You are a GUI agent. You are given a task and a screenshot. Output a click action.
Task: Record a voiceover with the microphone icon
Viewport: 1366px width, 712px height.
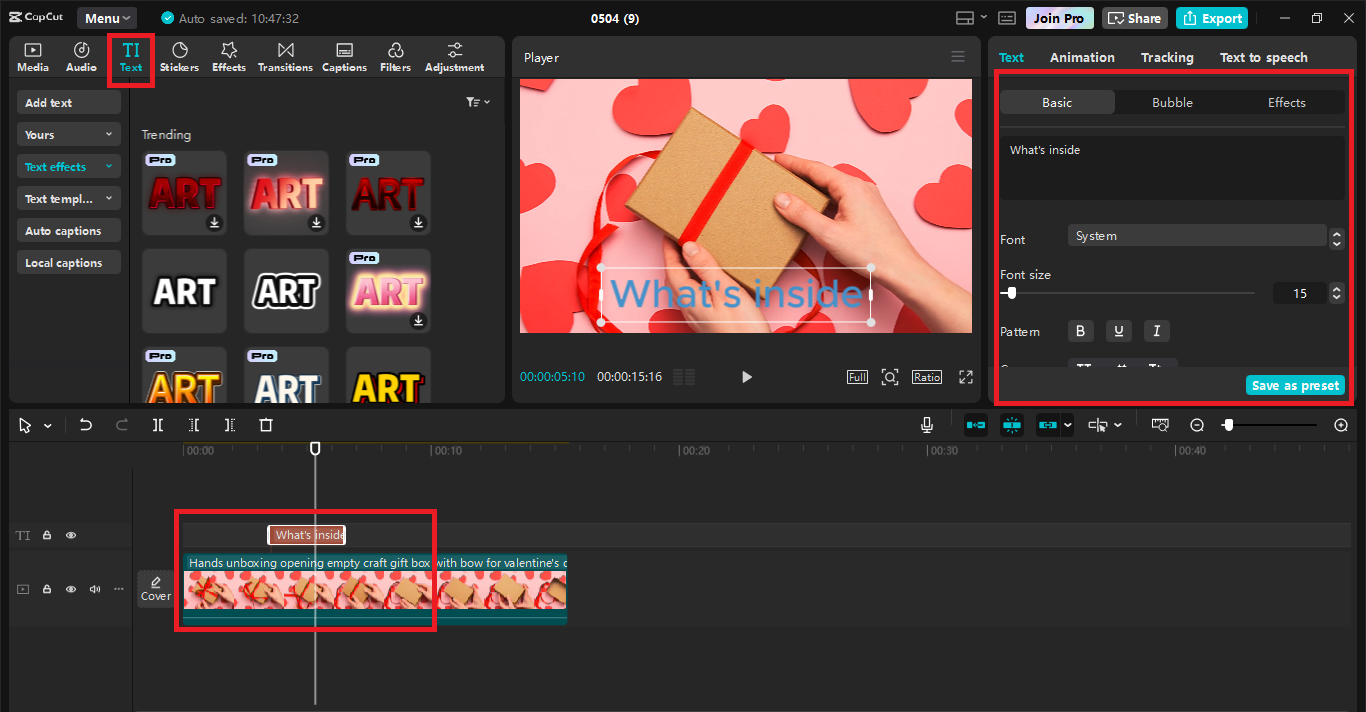[926, 424]
